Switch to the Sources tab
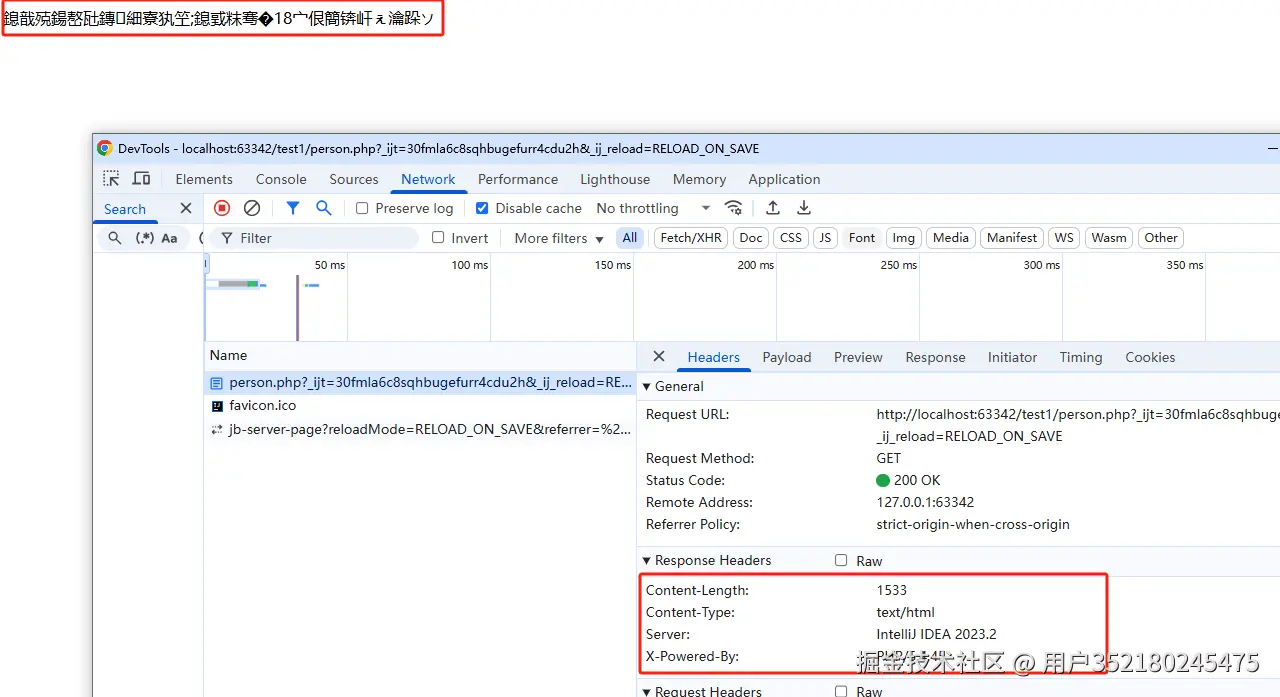This screenshot has width=1280, height=697. pos(354,179)
